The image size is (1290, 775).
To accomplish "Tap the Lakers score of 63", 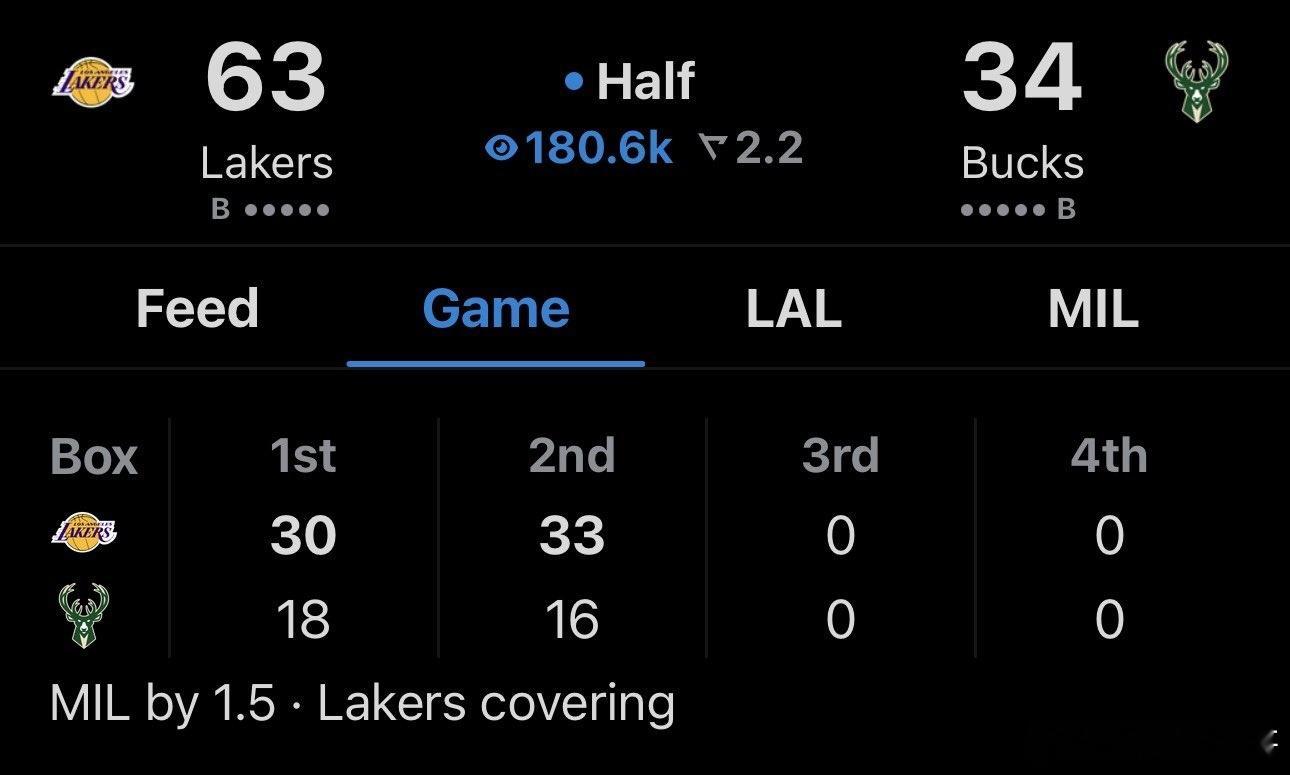I will coord(266,80).
